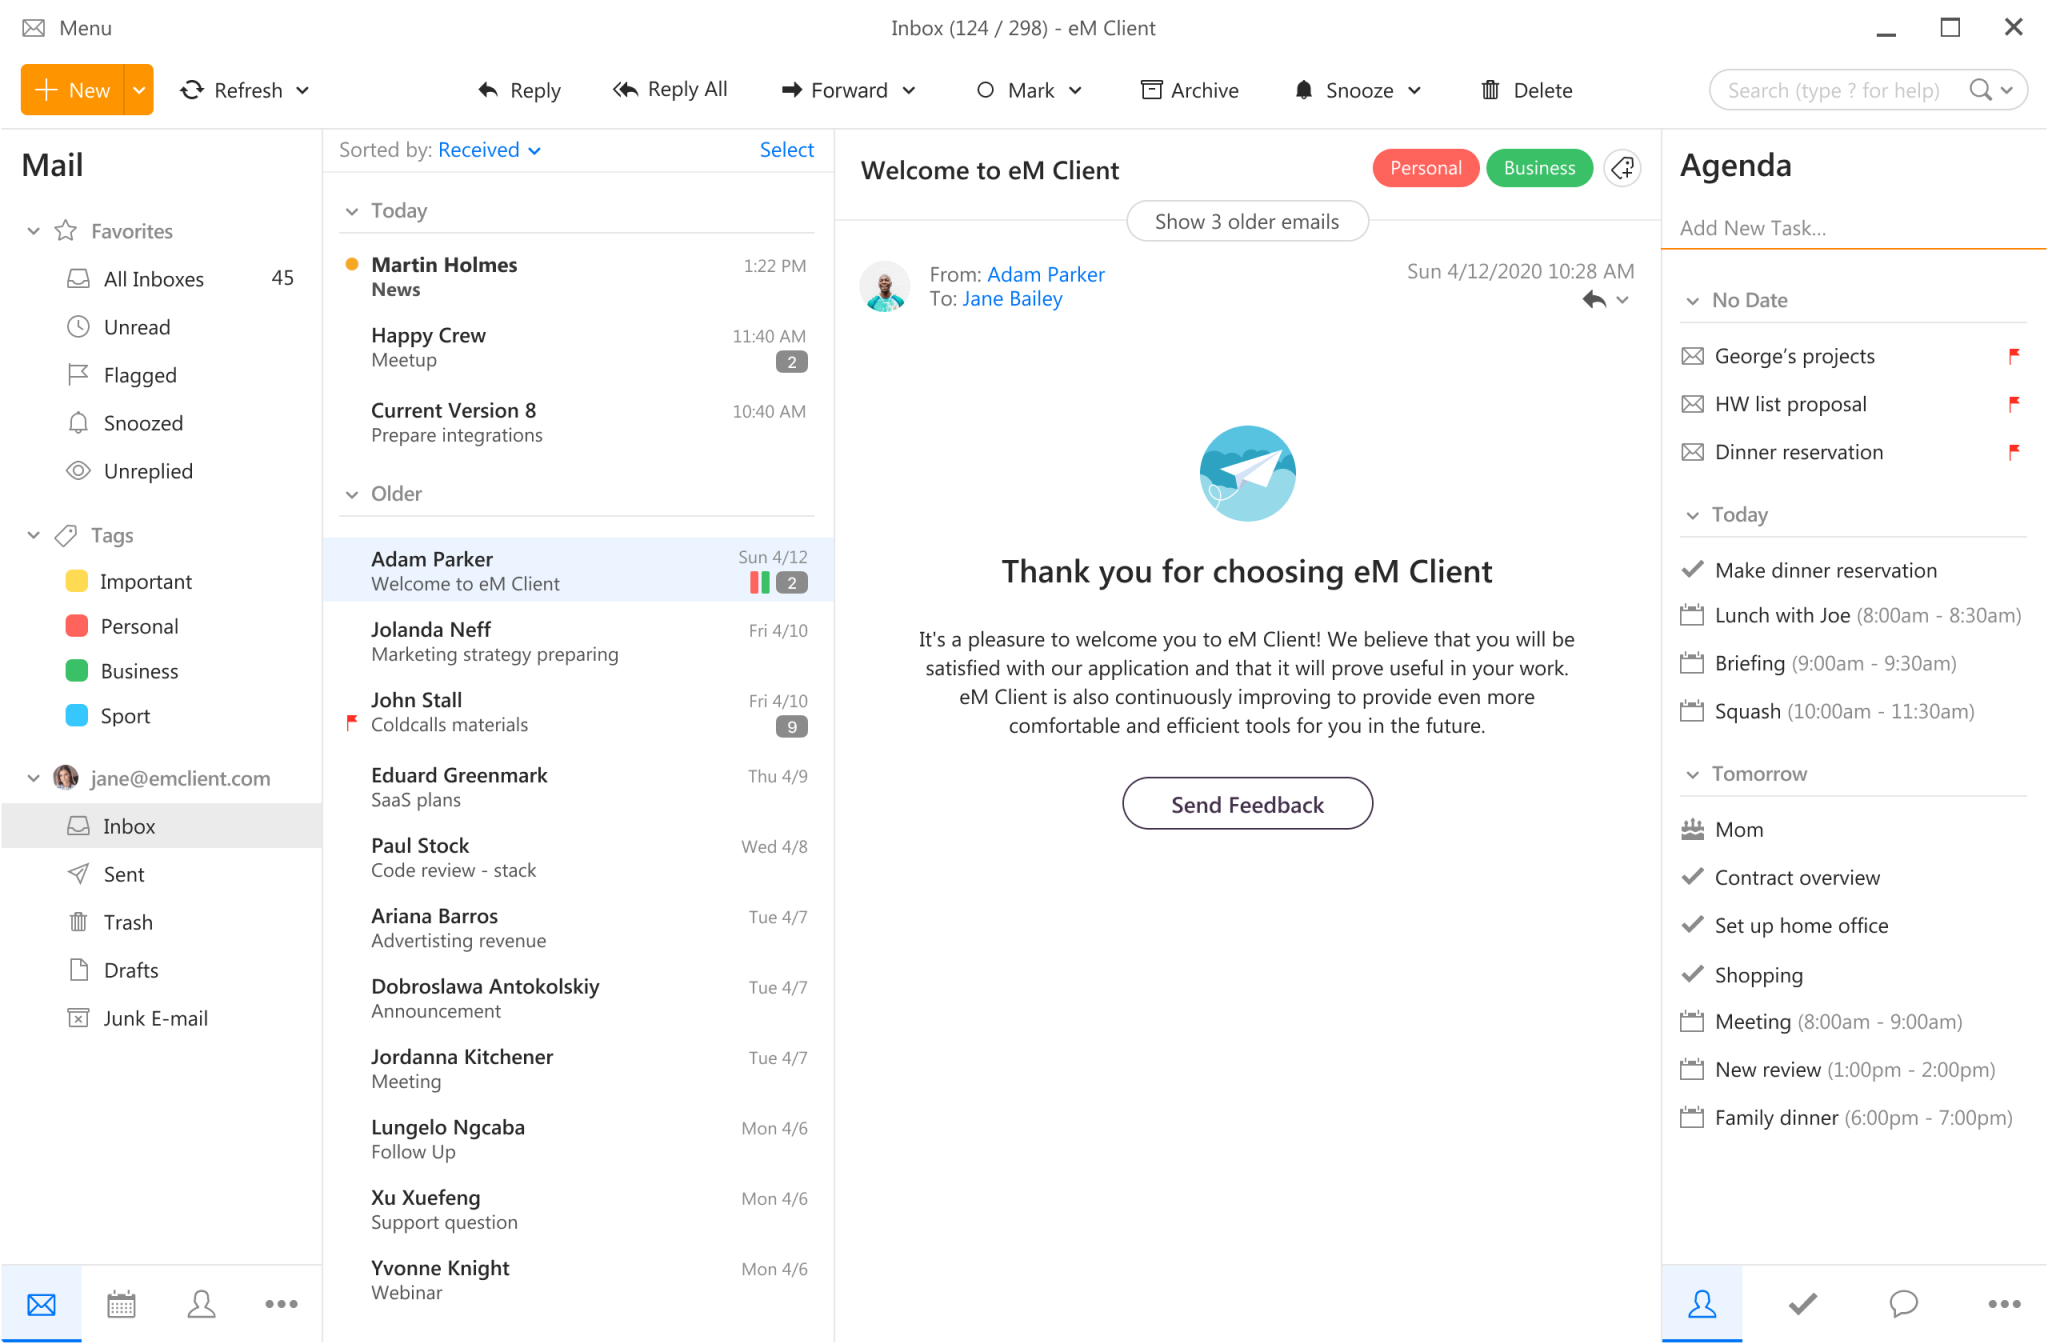Screen dimensions: 2048x1344
Task: Check off the Contract overview task
Action: pos(1692,877)
